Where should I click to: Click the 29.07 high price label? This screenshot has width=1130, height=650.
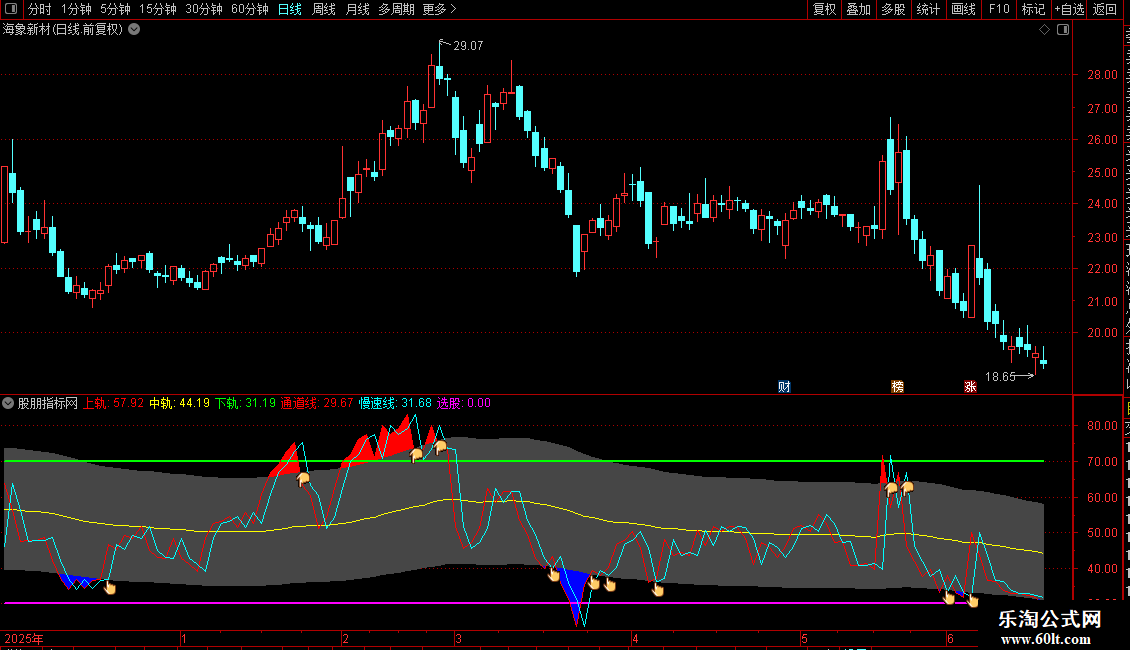point(468,45)
